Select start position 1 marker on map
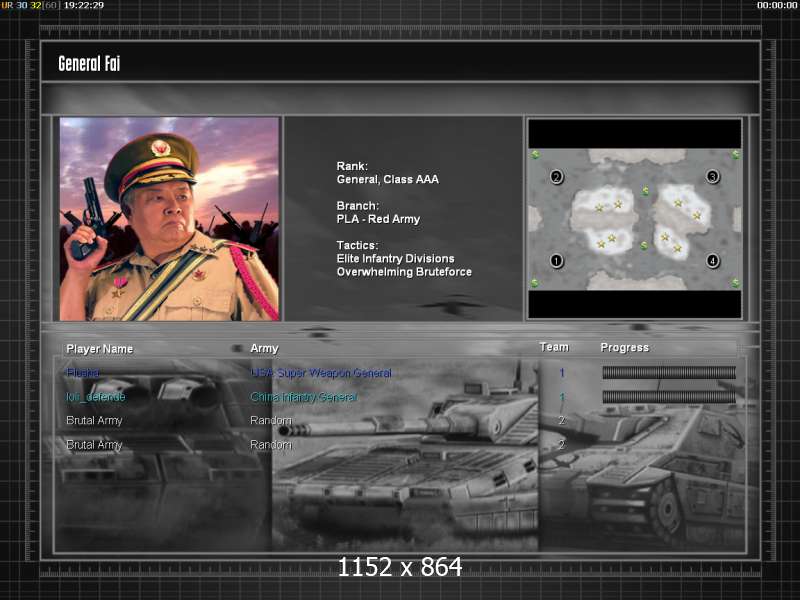800x600 pixels. click(556, 261)
